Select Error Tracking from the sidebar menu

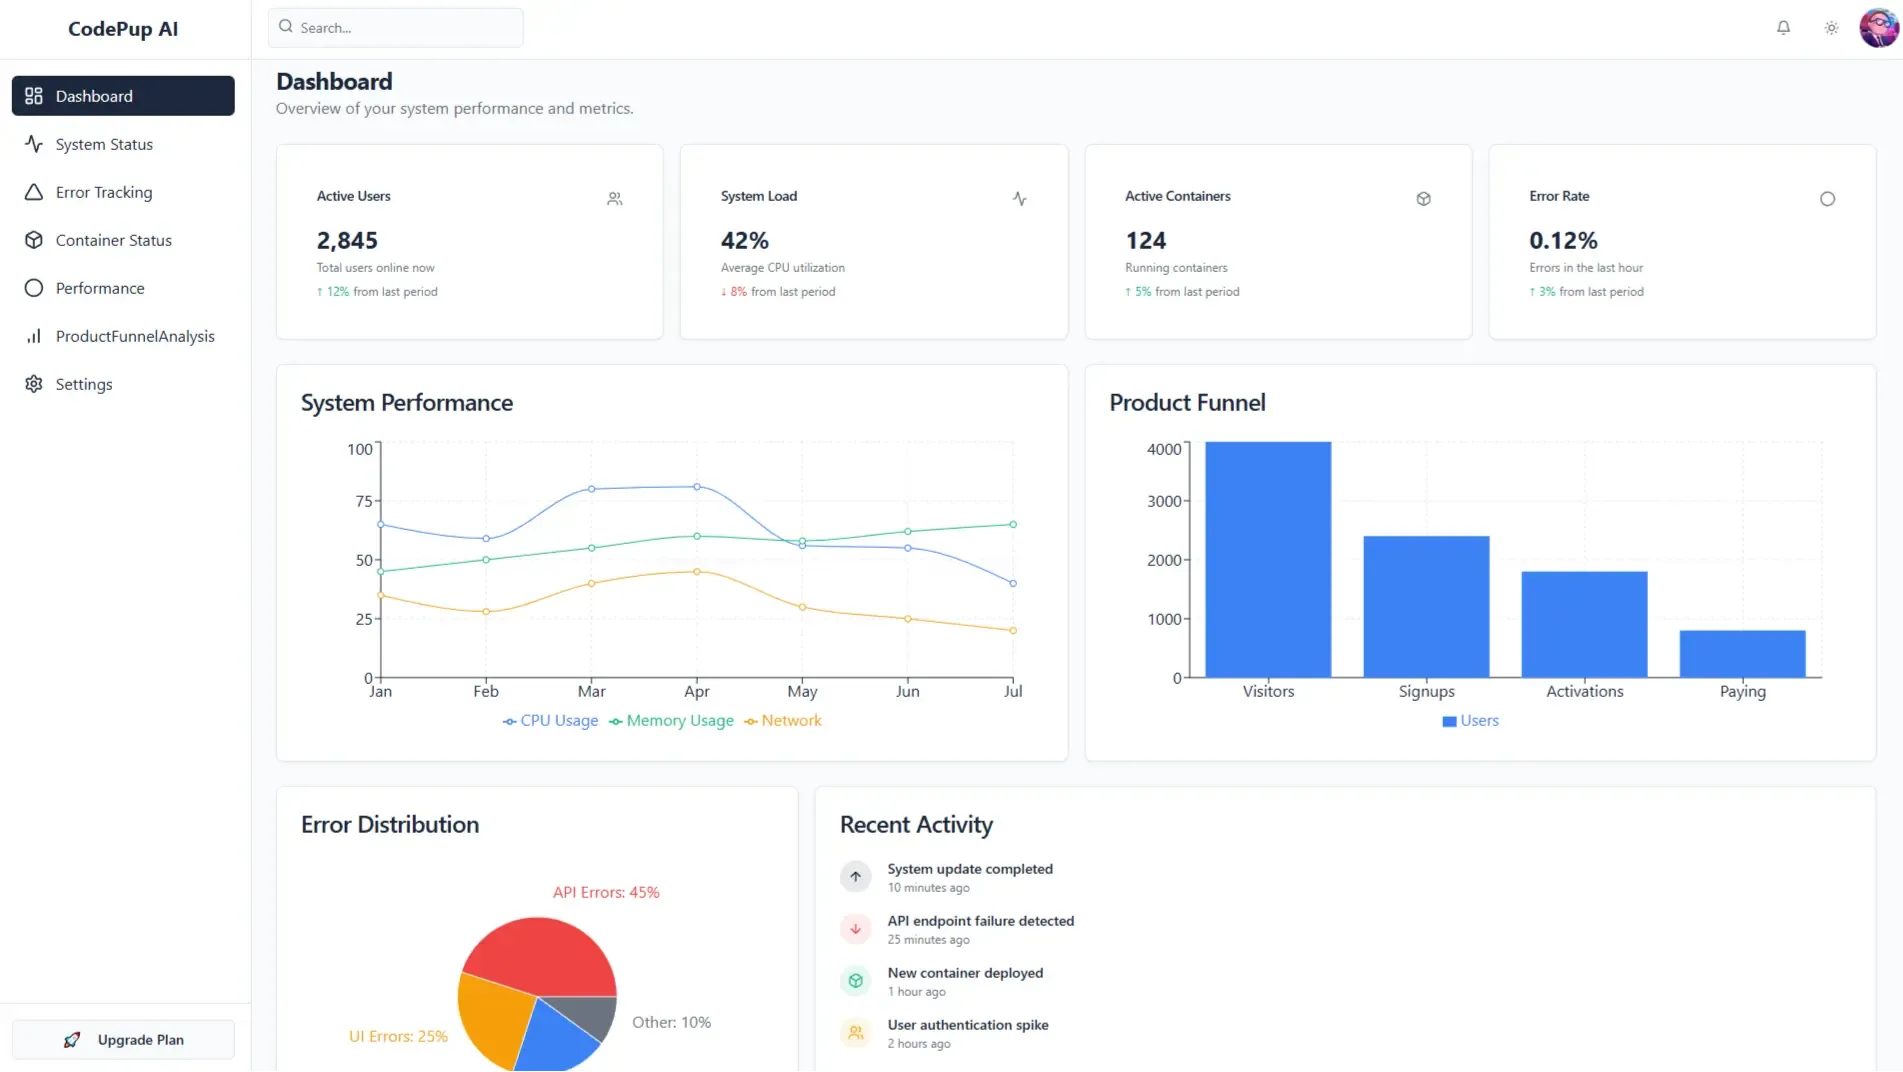tap(103, 192)
